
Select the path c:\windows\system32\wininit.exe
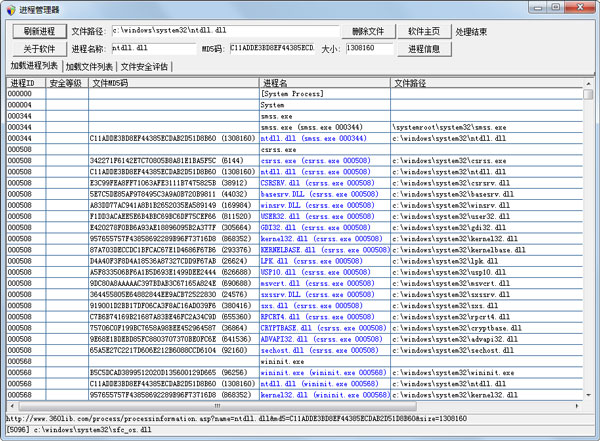click(x=453, y=372)
